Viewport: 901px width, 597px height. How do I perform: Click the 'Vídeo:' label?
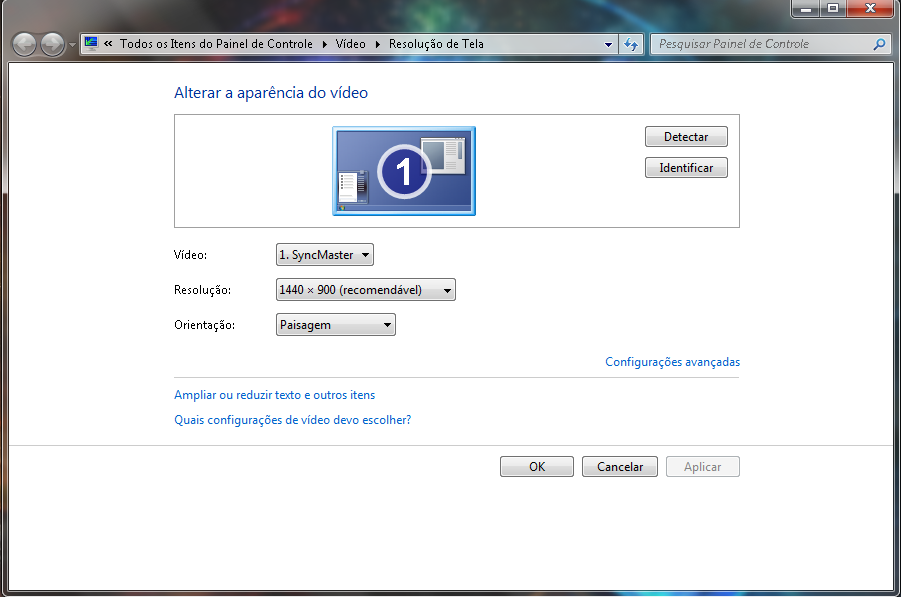click(190, 255)
